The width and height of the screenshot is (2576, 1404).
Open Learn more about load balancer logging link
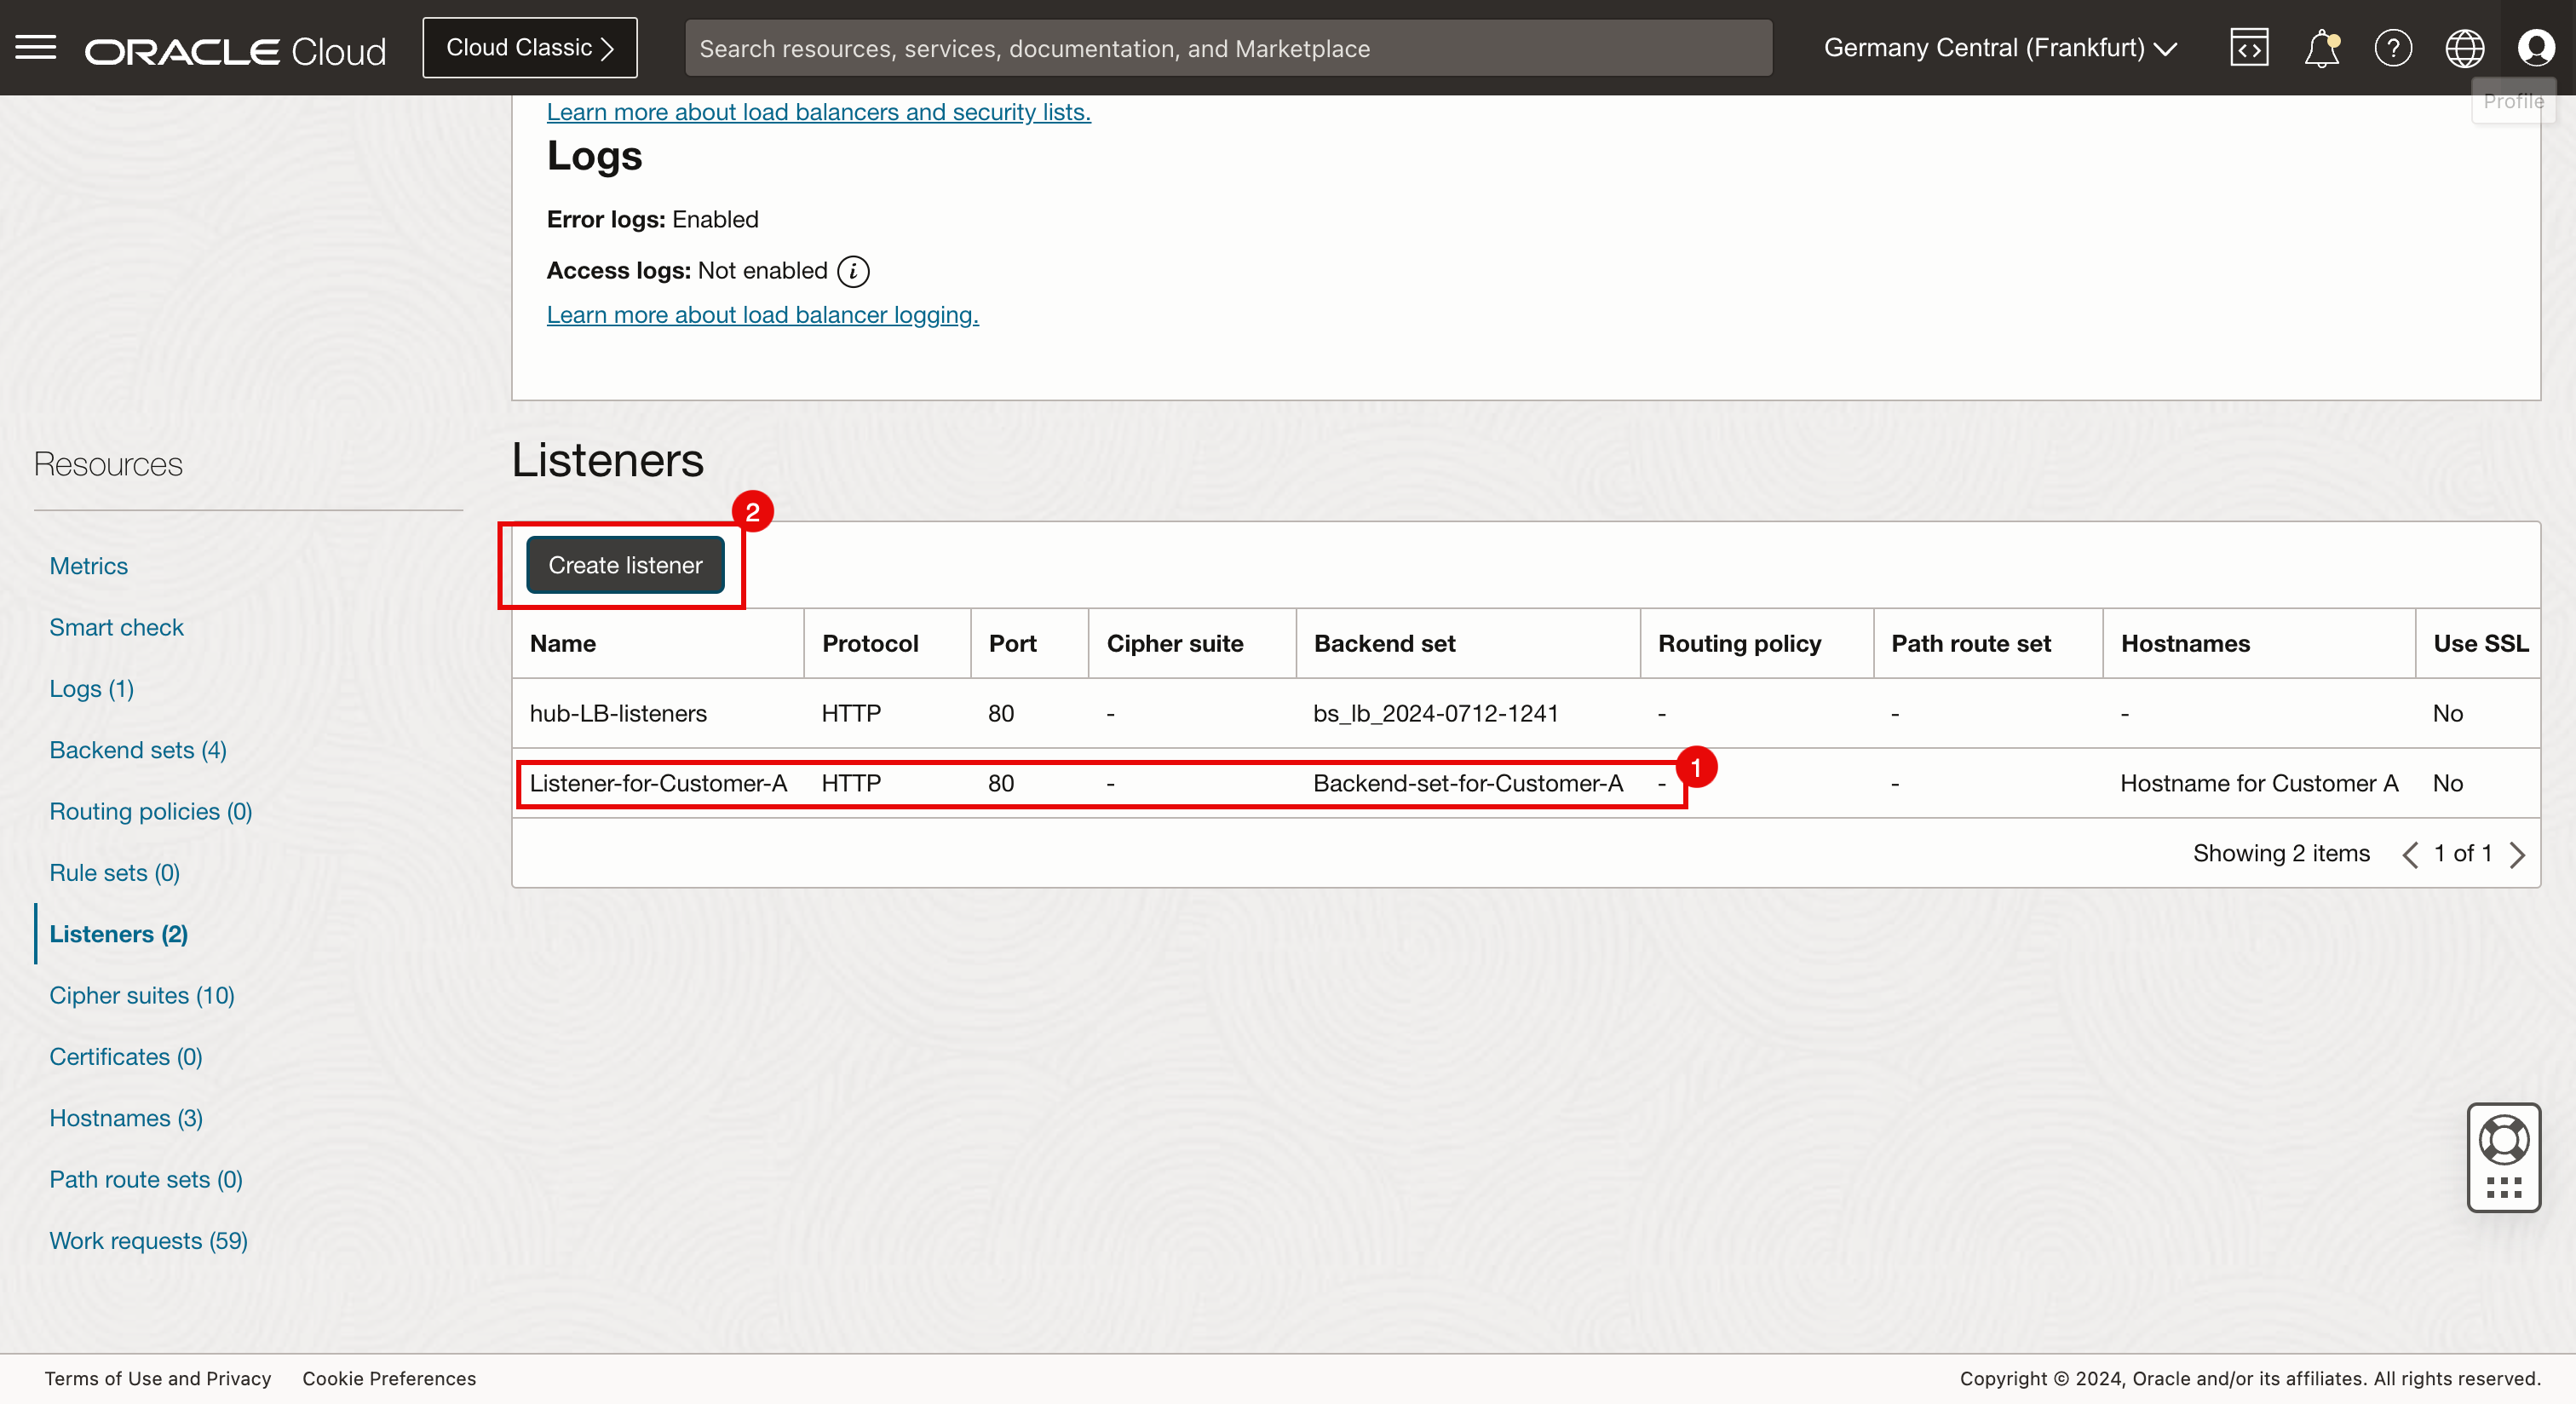(762, 315)
